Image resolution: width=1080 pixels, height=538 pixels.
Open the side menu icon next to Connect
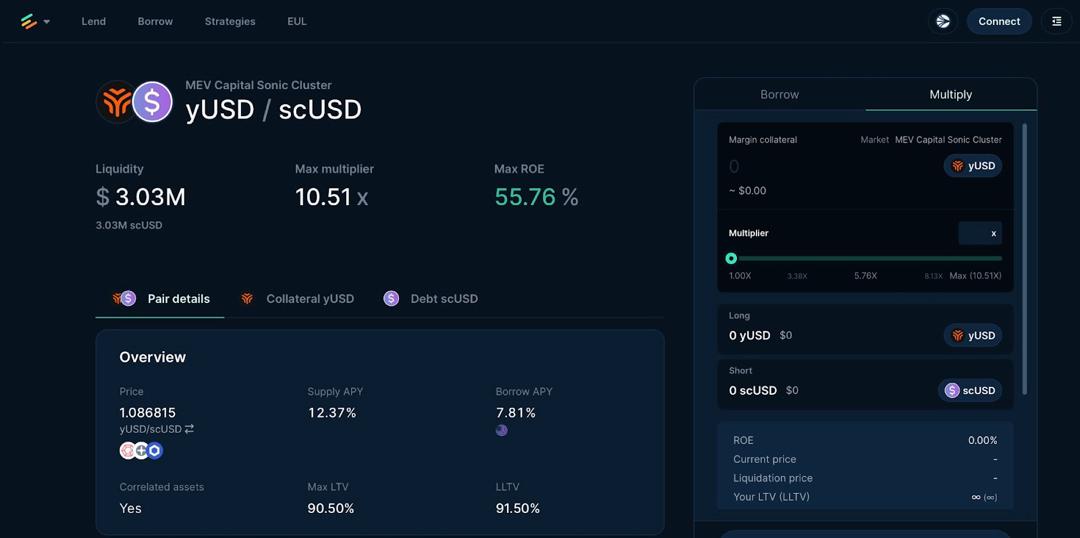pos(1057,21)
